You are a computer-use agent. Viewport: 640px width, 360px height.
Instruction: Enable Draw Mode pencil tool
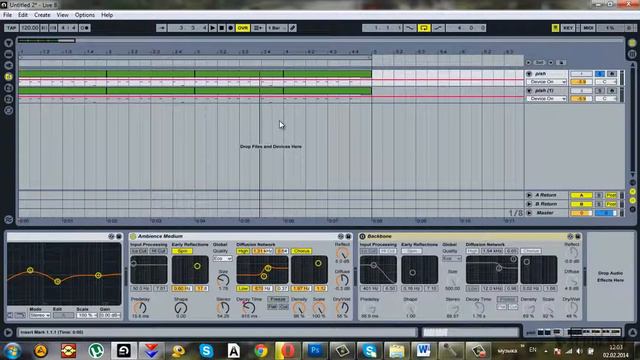coord(293,28)
